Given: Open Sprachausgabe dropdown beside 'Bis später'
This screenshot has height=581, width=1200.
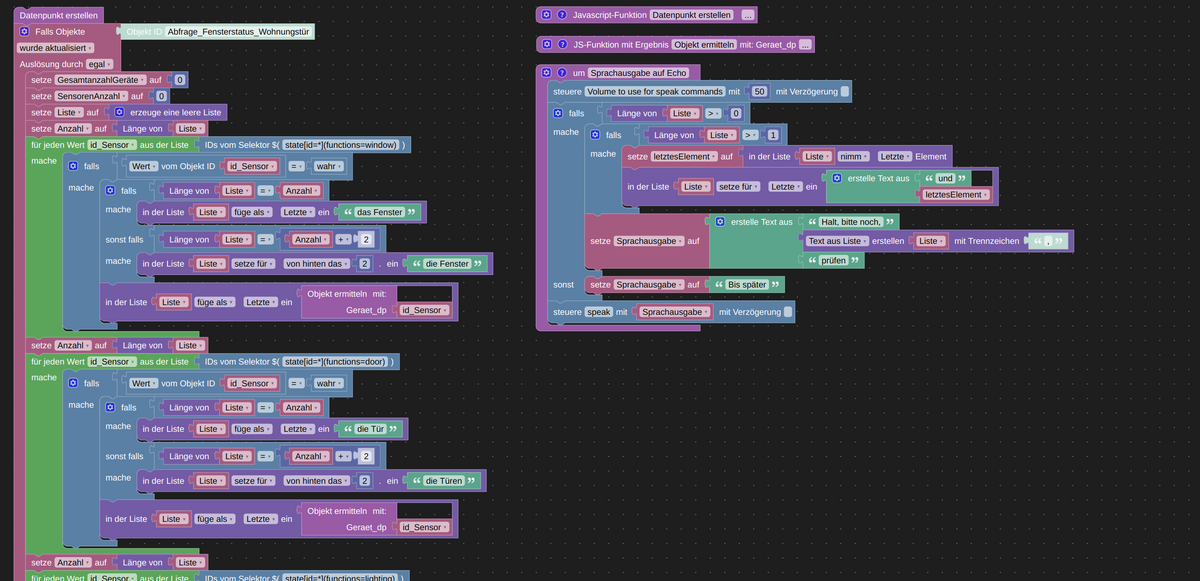Looking at the screenshot, I should click(x=650, y=285).
